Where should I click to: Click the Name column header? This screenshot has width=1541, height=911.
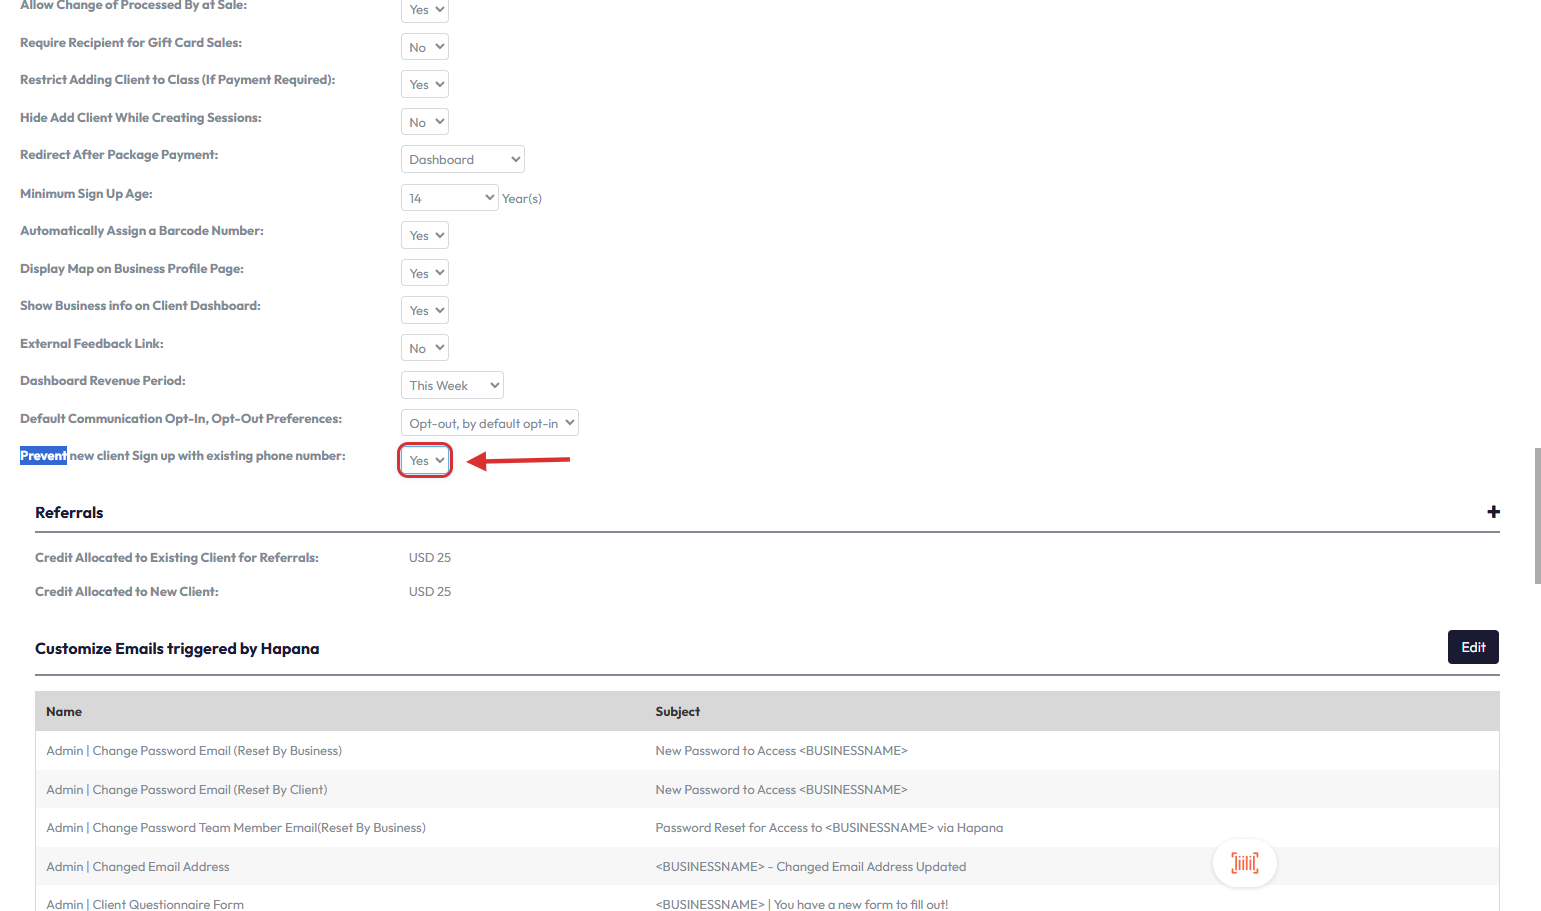coord(64,712)
